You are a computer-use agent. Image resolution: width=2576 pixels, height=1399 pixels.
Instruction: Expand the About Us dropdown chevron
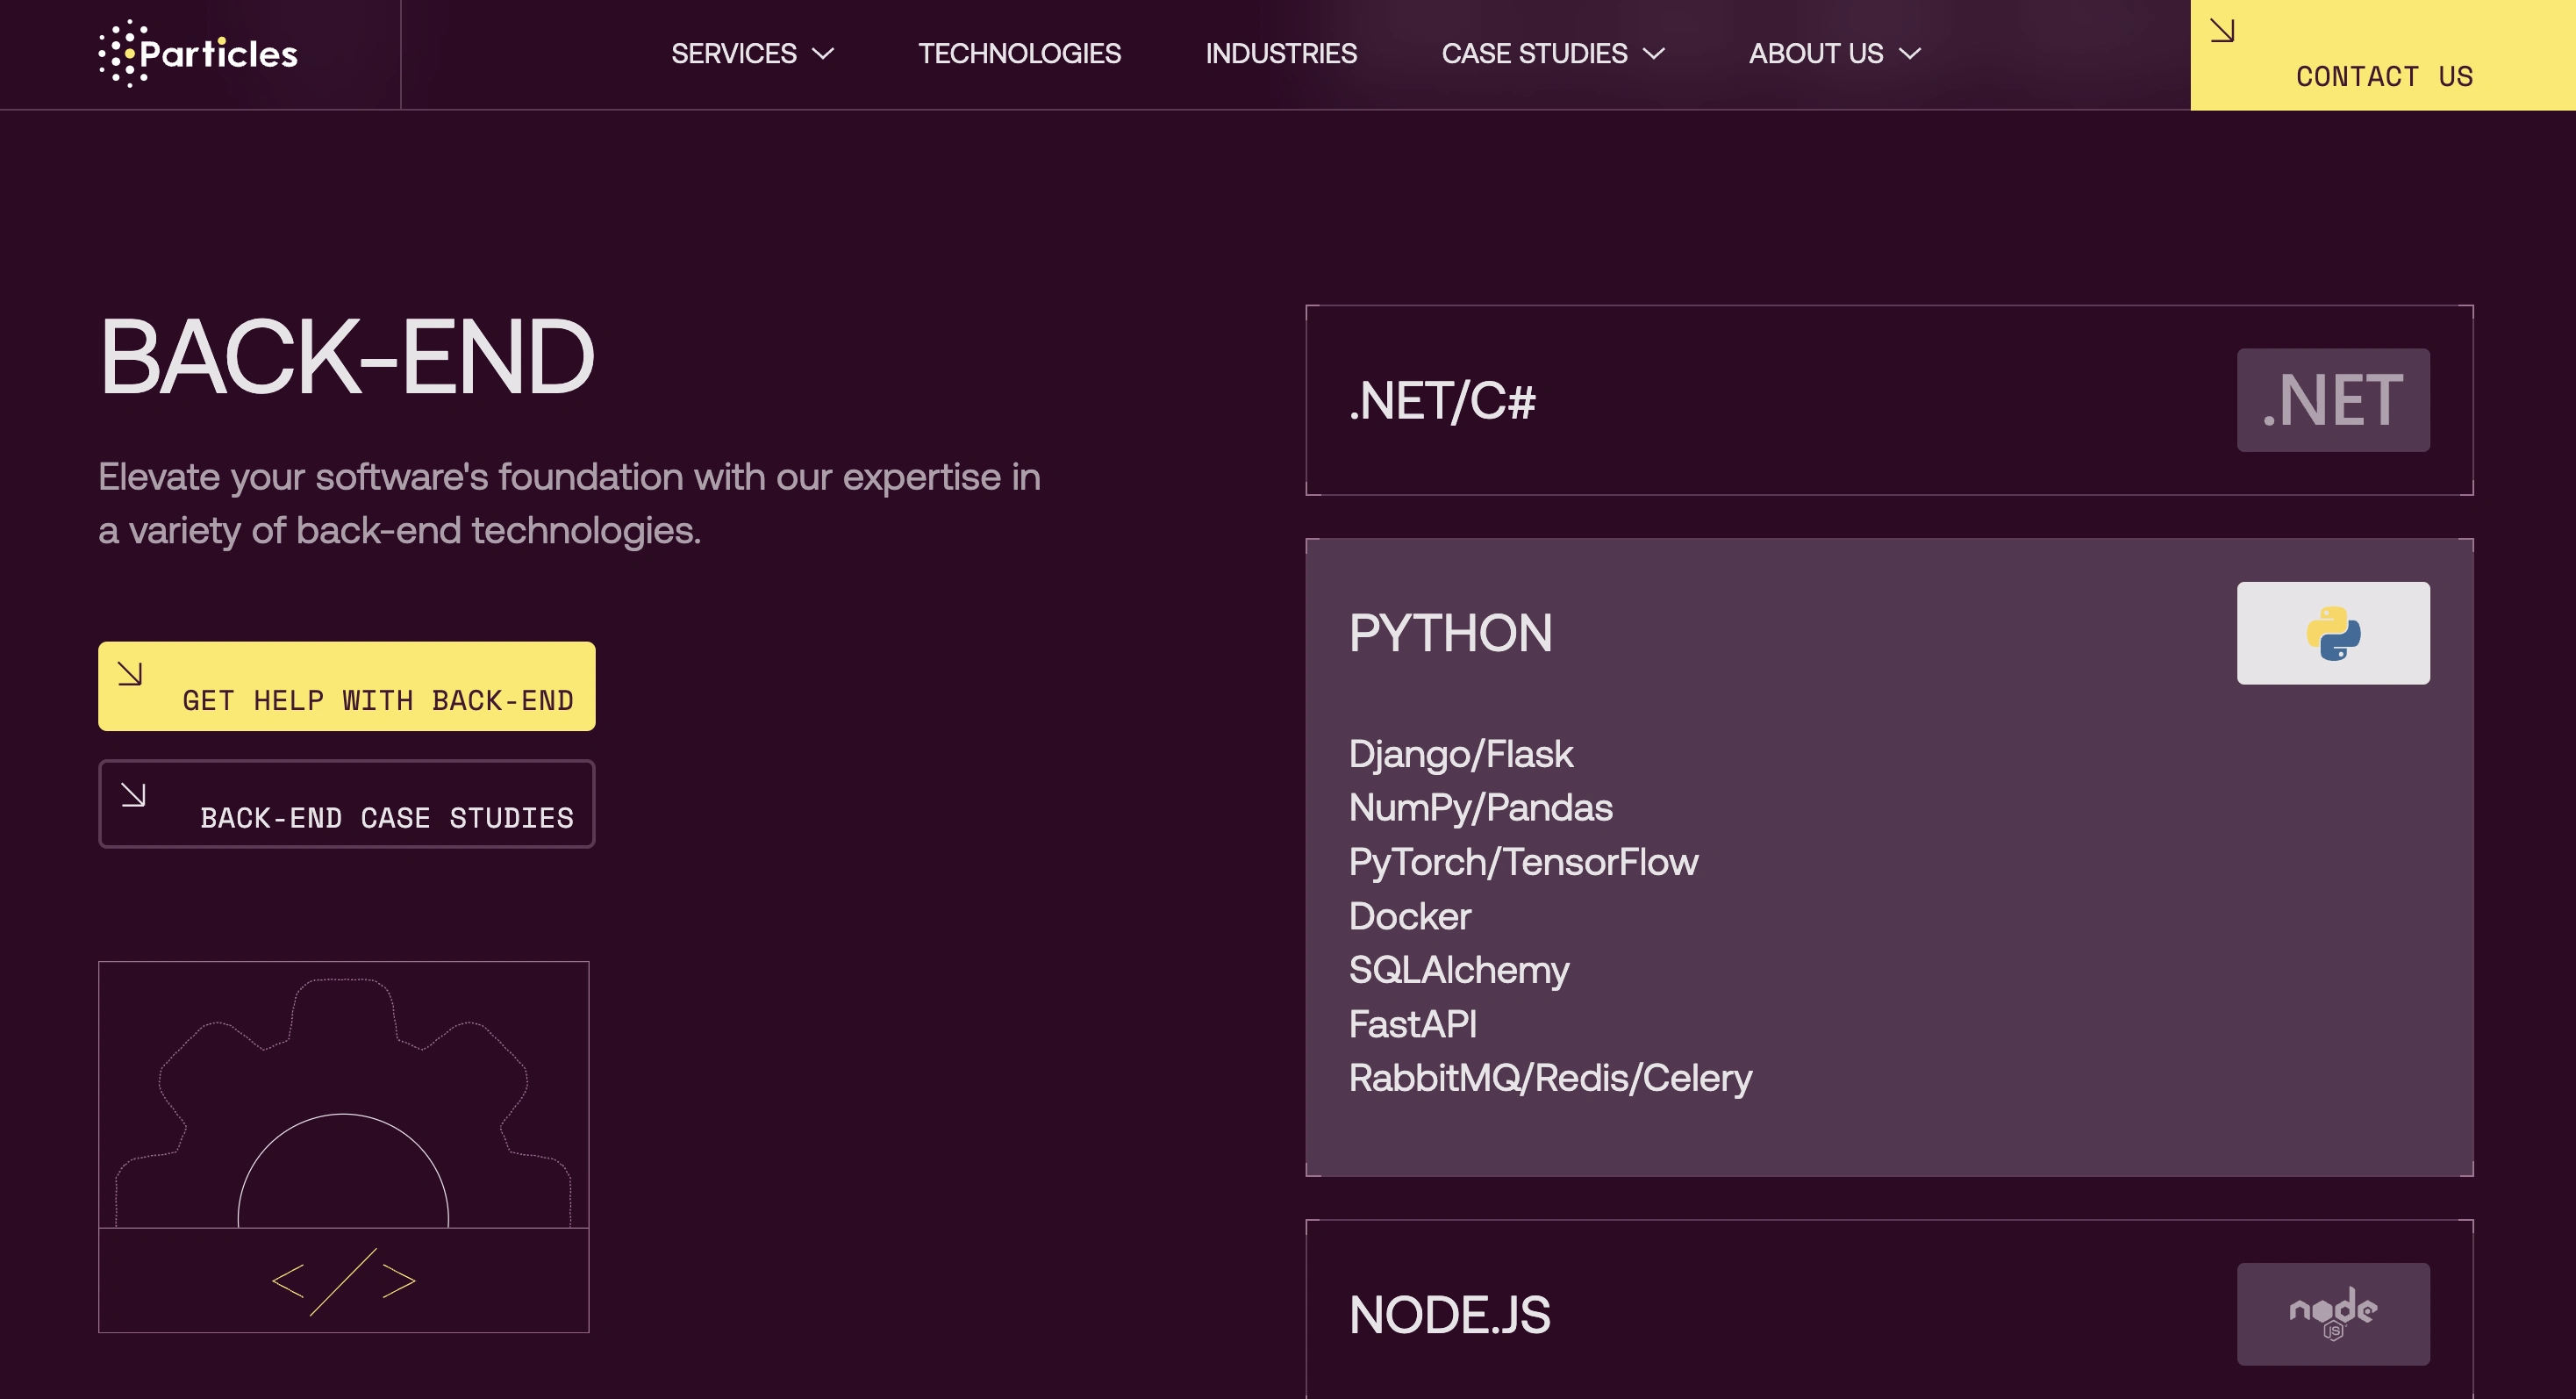coord(1910,54)
